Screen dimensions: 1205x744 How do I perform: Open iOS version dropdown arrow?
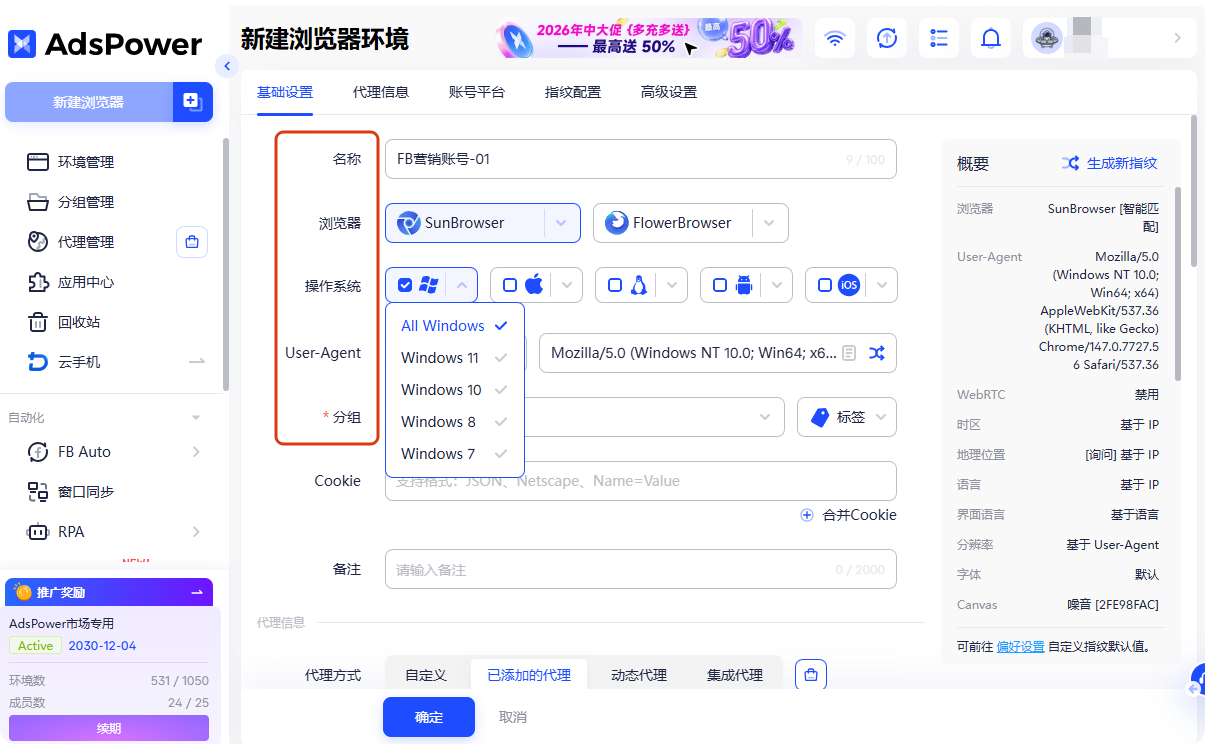pos(882,285)
